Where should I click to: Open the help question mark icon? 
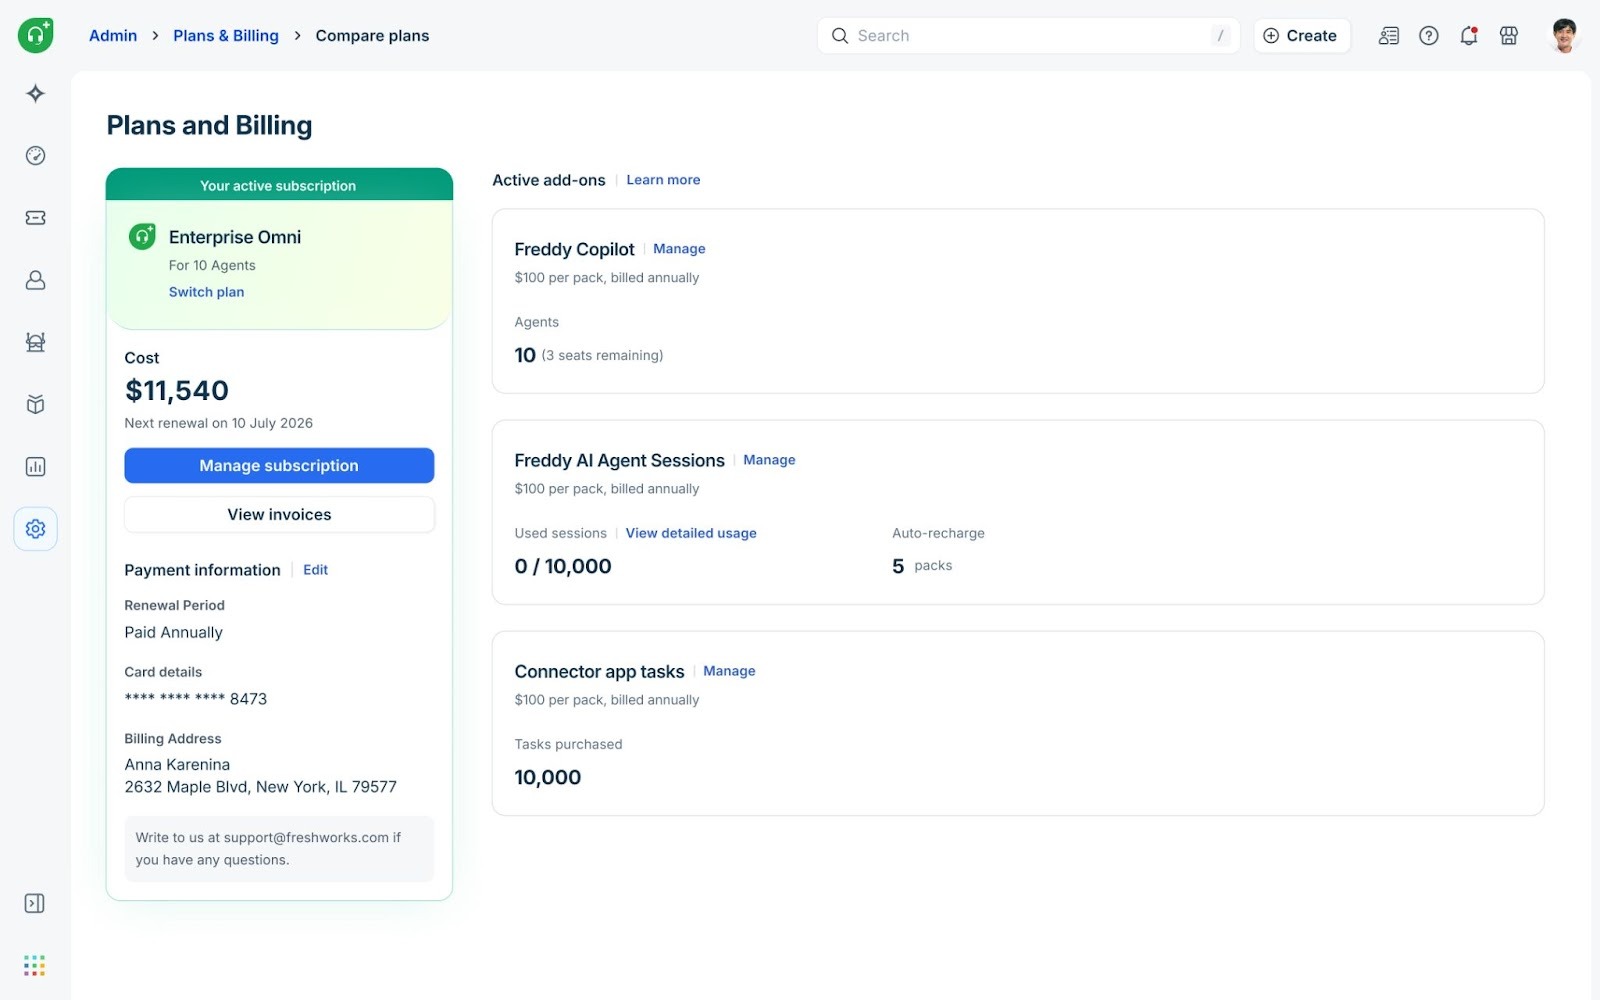(x=1429, y=35)
